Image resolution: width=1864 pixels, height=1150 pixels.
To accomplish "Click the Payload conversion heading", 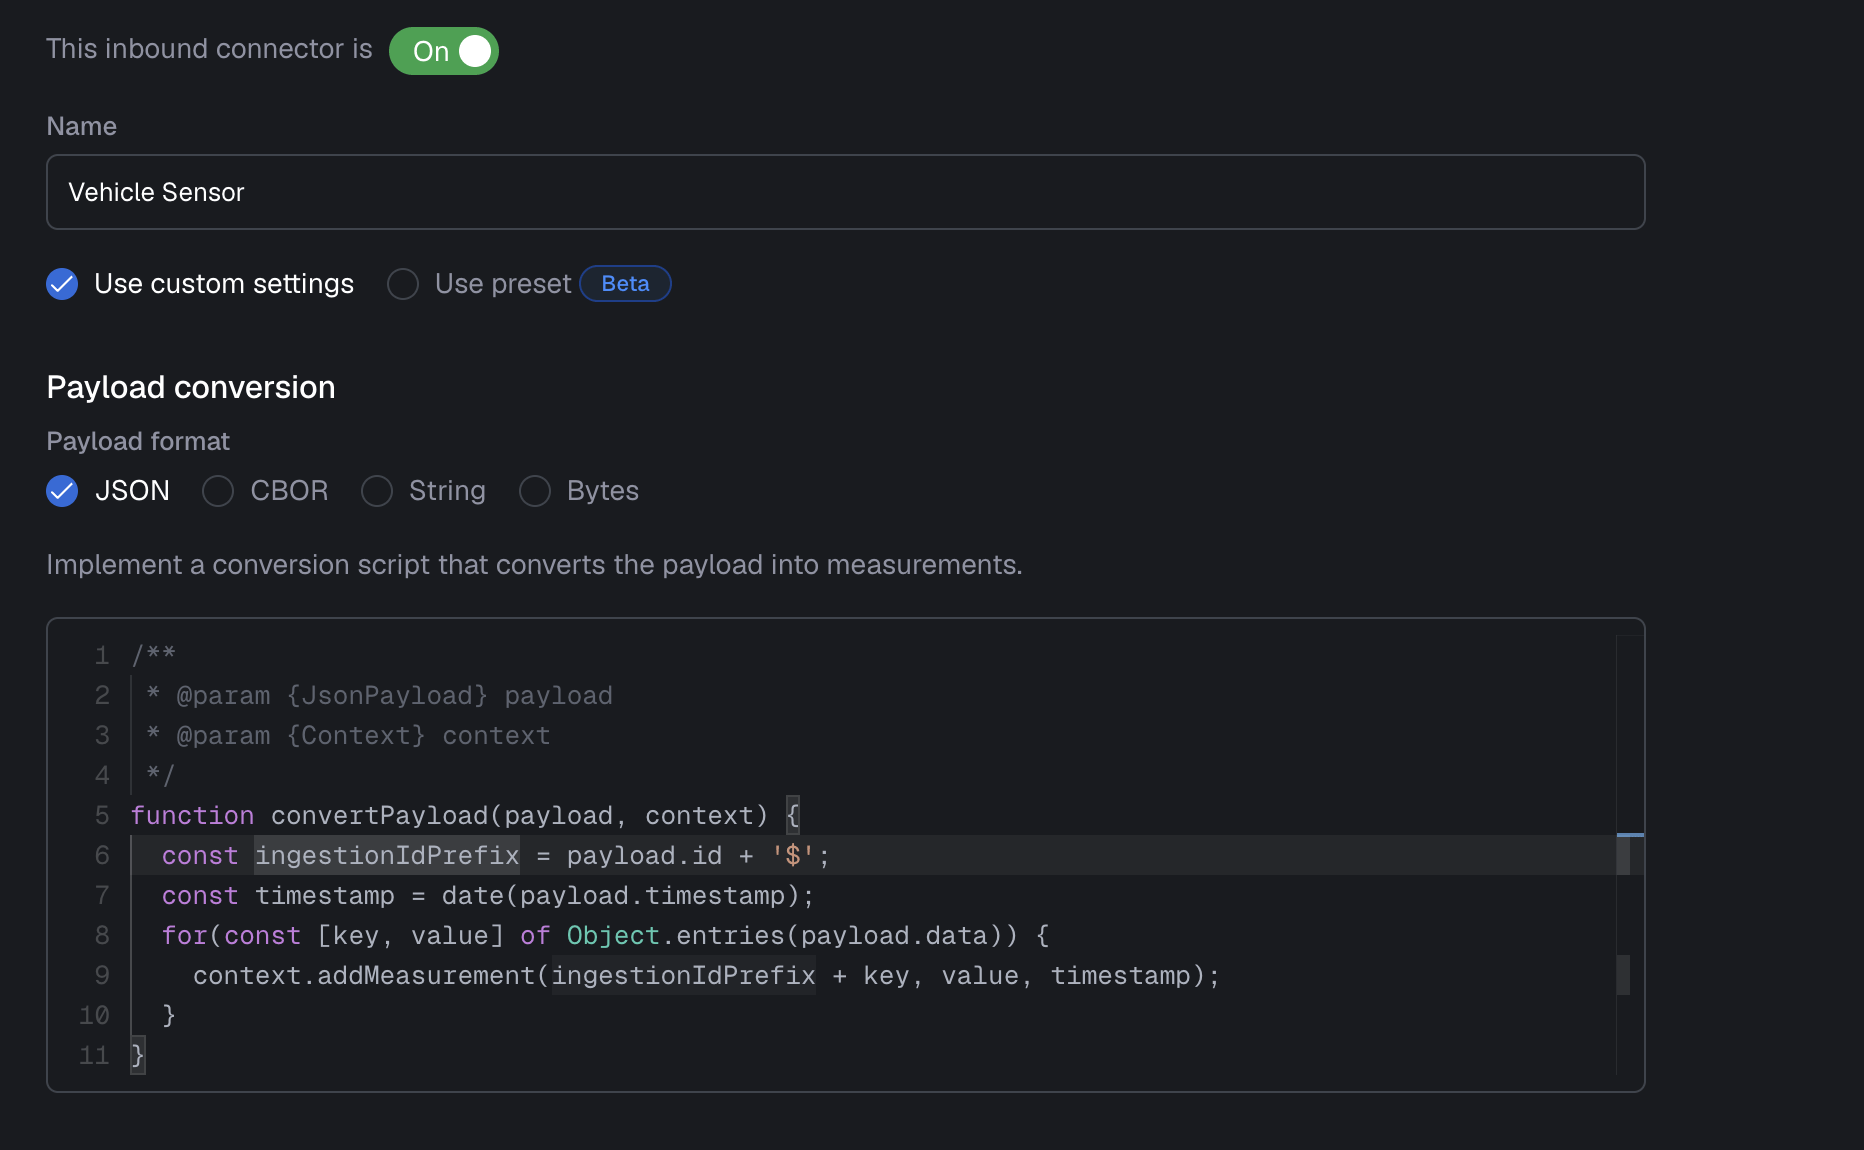I will pyautogui.click(x=191, y=388).
